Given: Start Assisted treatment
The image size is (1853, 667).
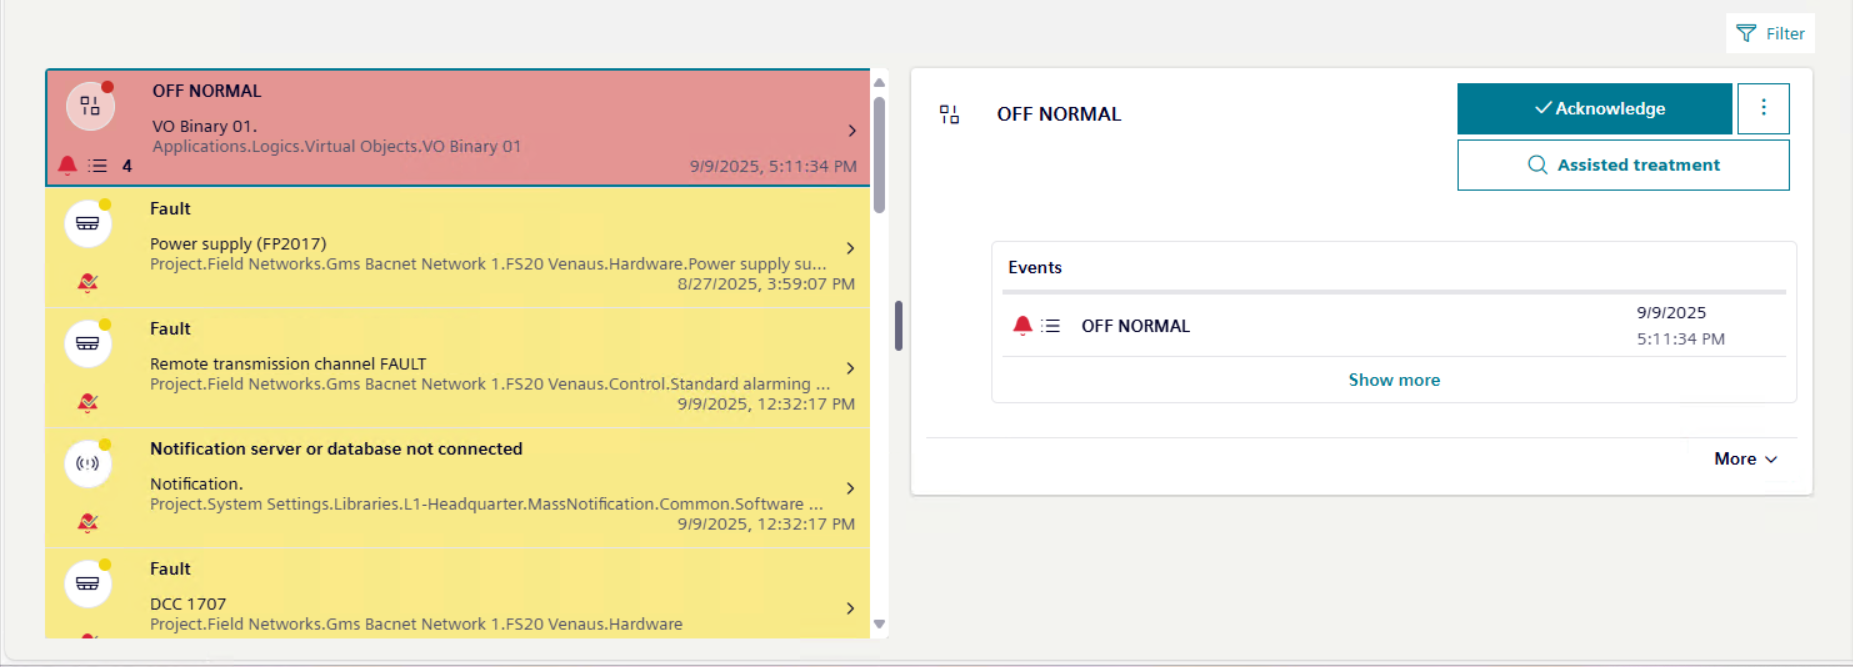Looking at the screenshot, I should click(x=1623, y=165).
